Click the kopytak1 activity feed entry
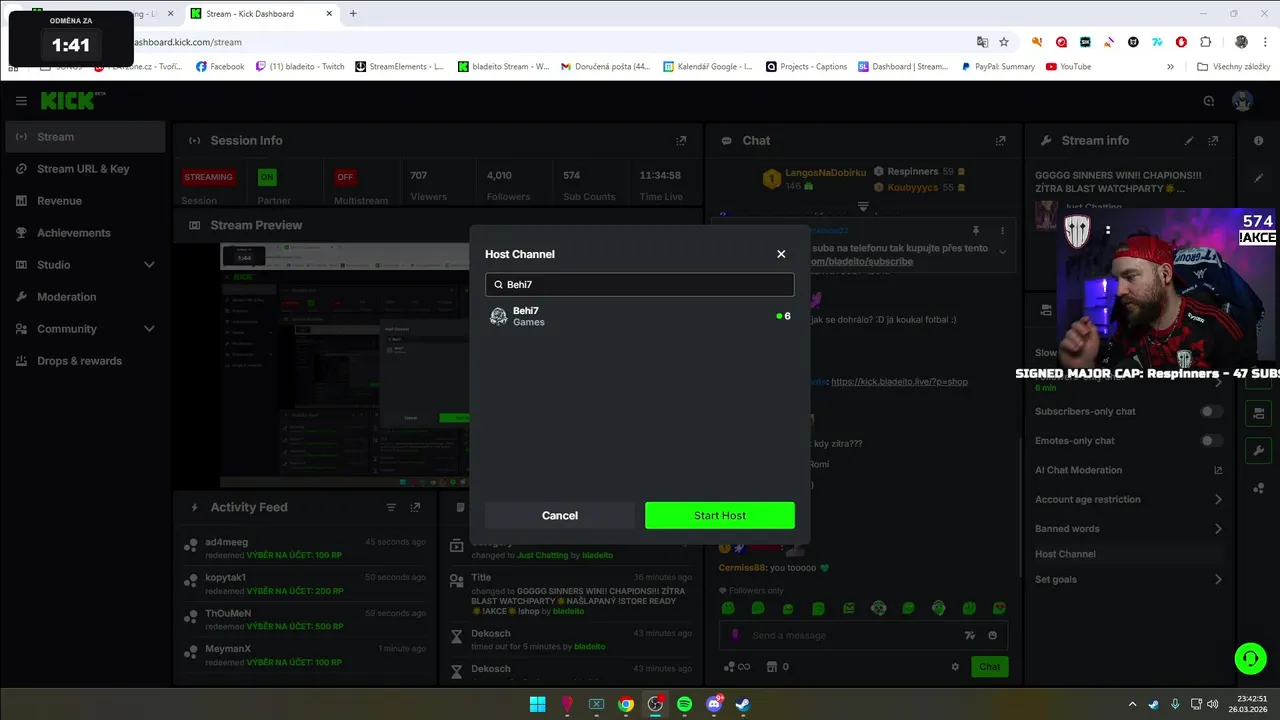Viewport: 1280px width, 720px height. point(305,583)
